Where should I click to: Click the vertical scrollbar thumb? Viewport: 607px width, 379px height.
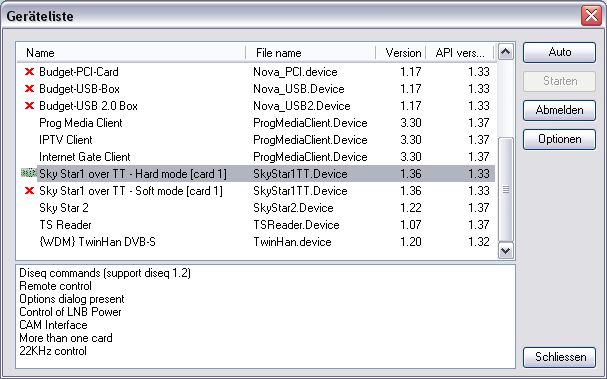pyautogui.click(x=506, y=190)
